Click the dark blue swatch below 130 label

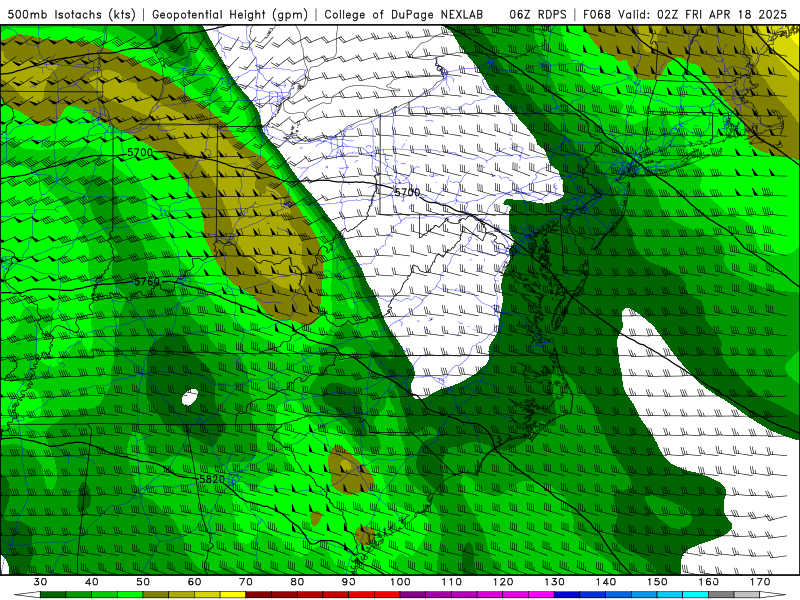(x=567, y=595)
